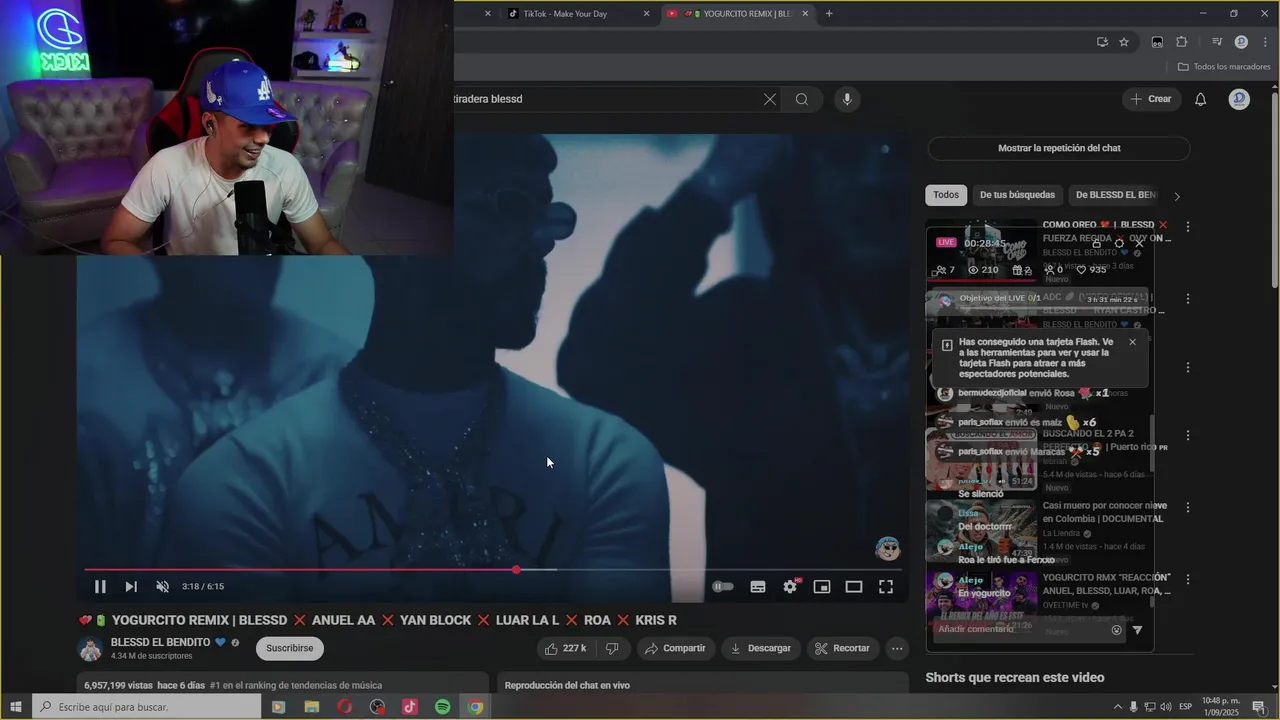Show hidden system tray icons chevron
Viewport: 1280px width, 720px height.
(1118, 707)
